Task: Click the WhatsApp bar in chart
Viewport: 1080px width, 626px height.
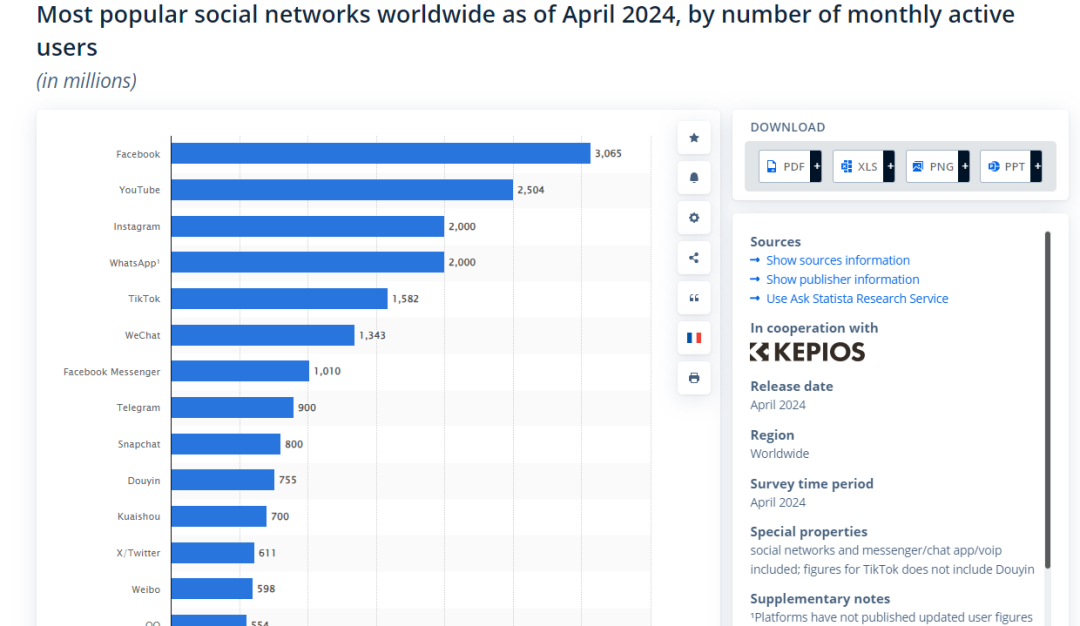Action: (308, 262)
